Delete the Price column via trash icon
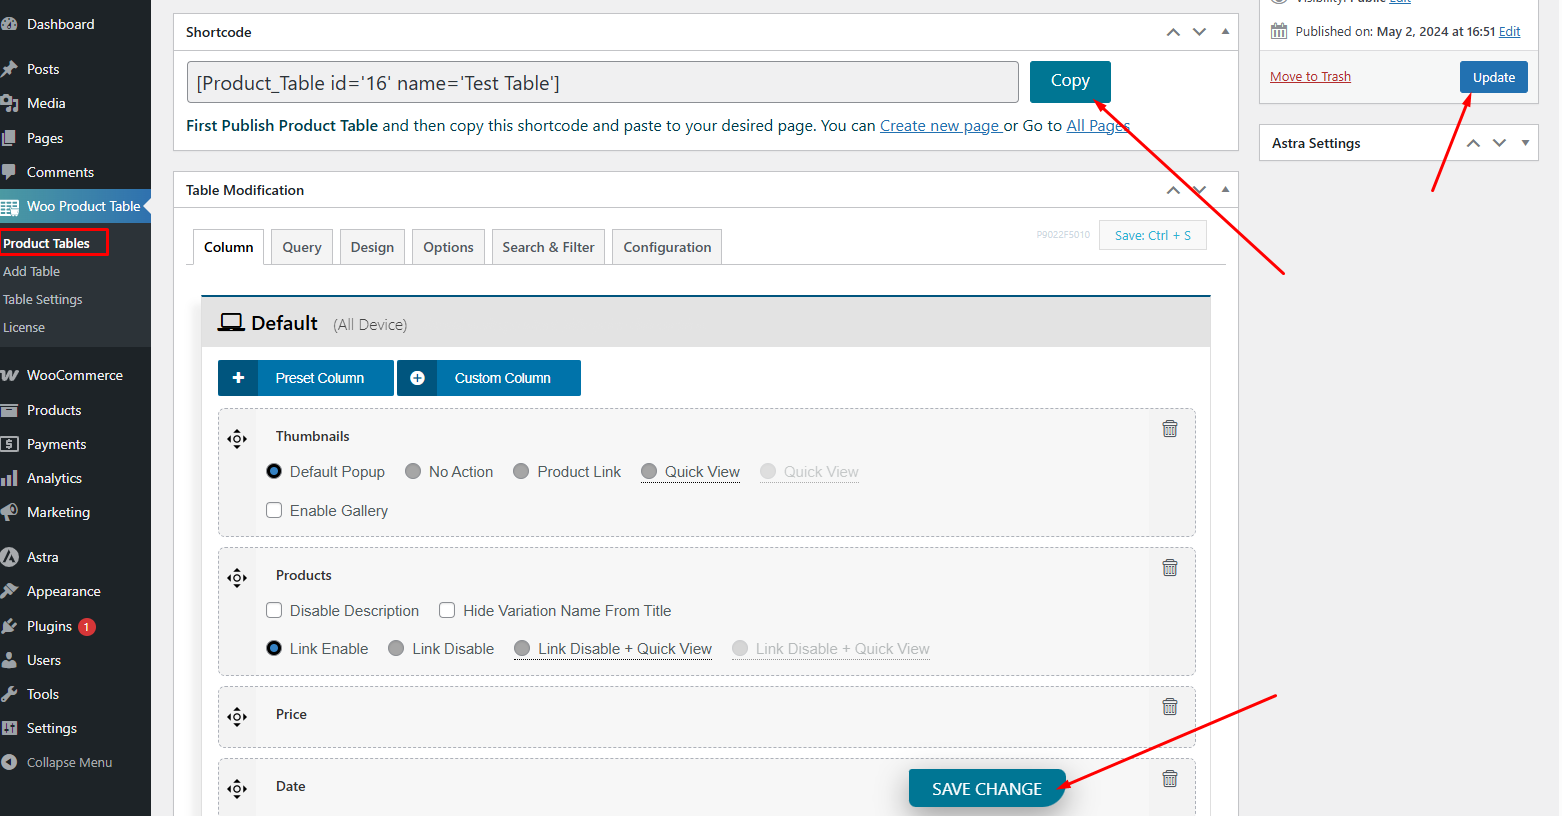Viewport: 1562px width, 816px height. click(x=1170, y=707)
